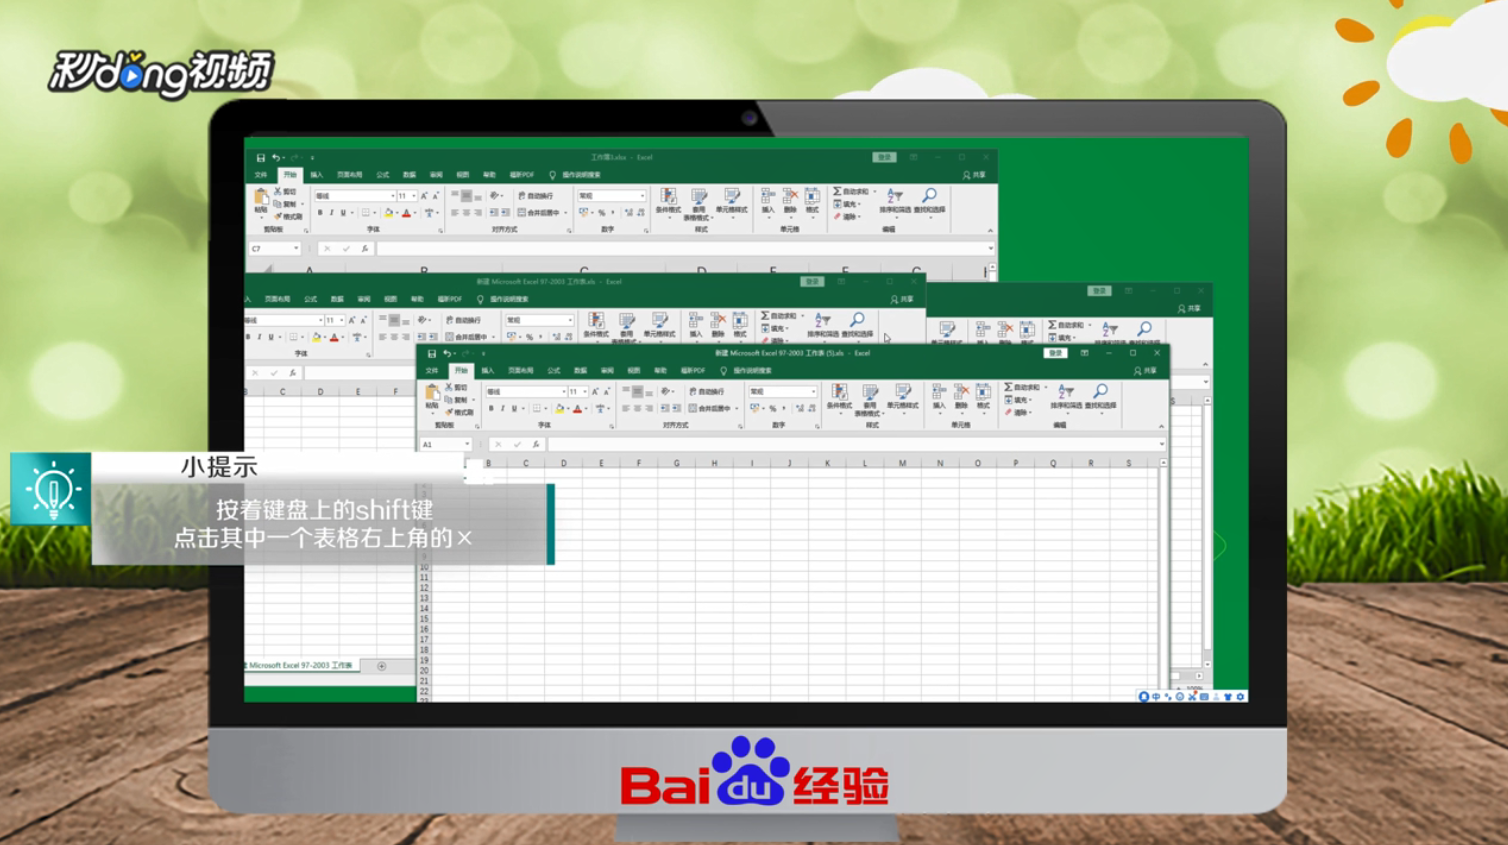Viewport: 1508px width, 845px height.
Task: Toggle center alignment in front window
Action: [x=637, y=408]
